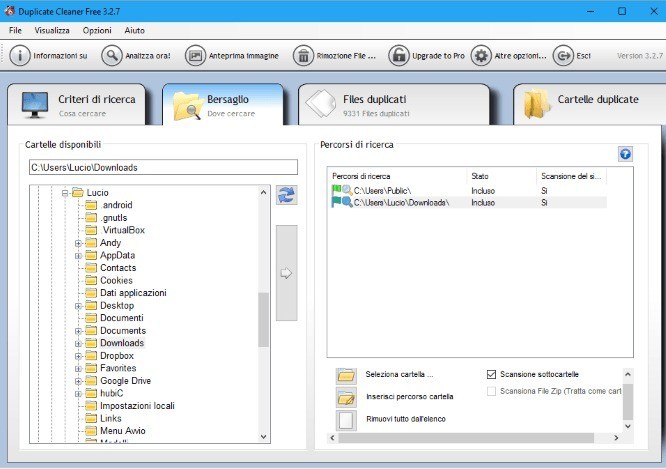The height and width of the screenshot is (469, 666).
Task: Expand the Dropbox folder node
Action: pos(78,356)
